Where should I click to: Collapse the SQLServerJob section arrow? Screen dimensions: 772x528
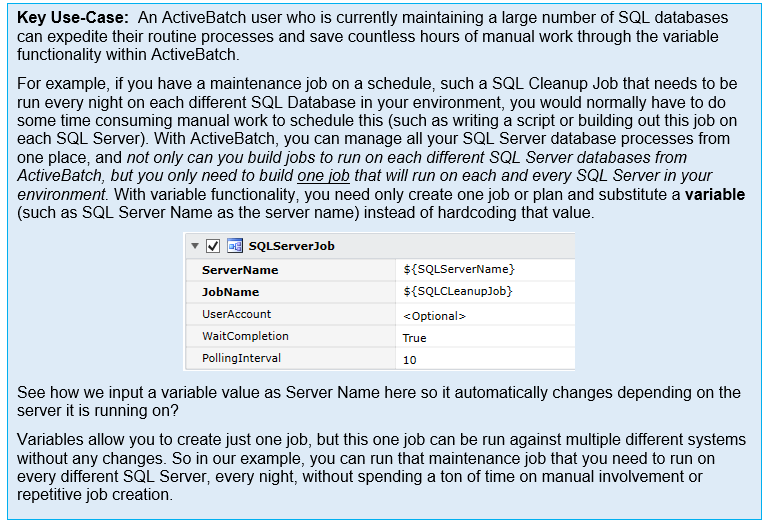click(196, 246)
